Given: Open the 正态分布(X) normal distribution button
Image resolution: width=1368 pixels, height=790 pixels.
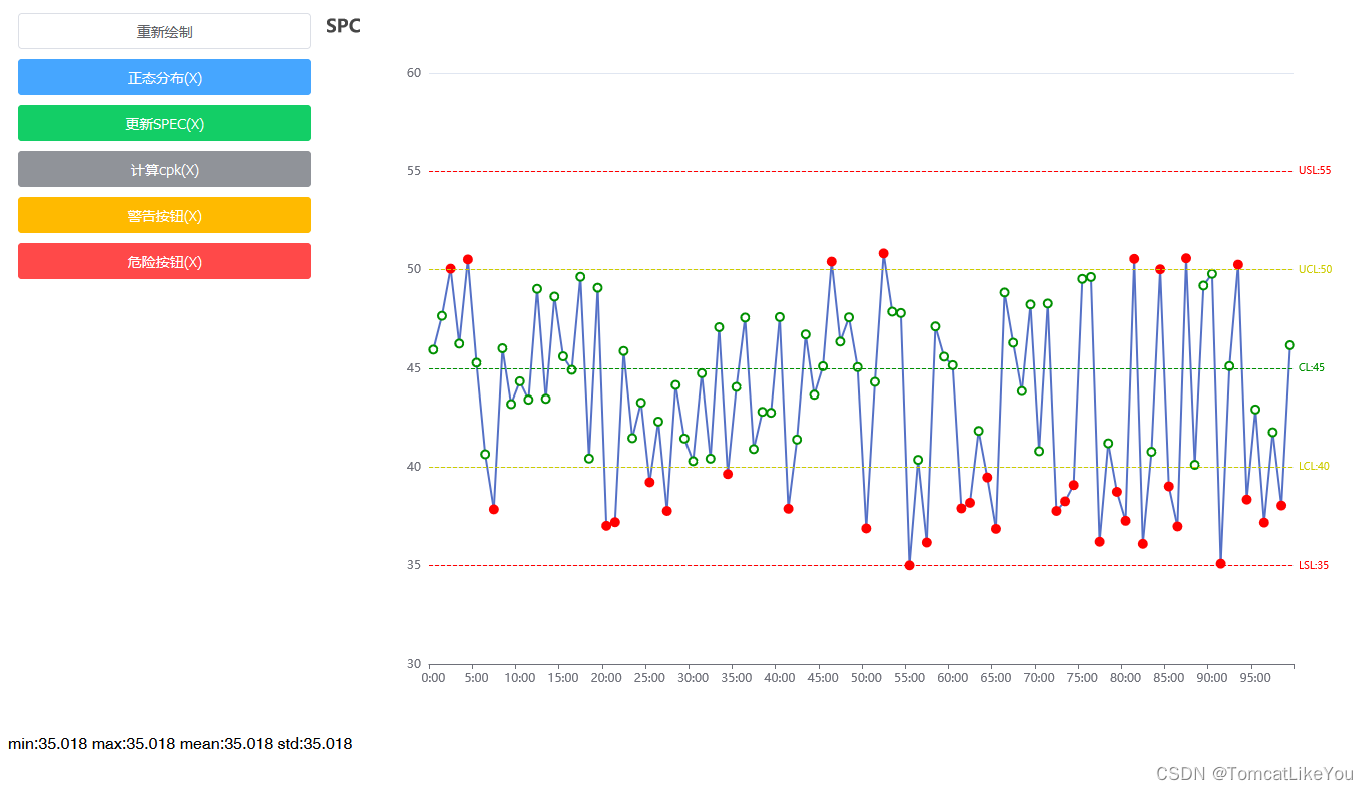Looking at the screenshot, I should pos(164,77).
